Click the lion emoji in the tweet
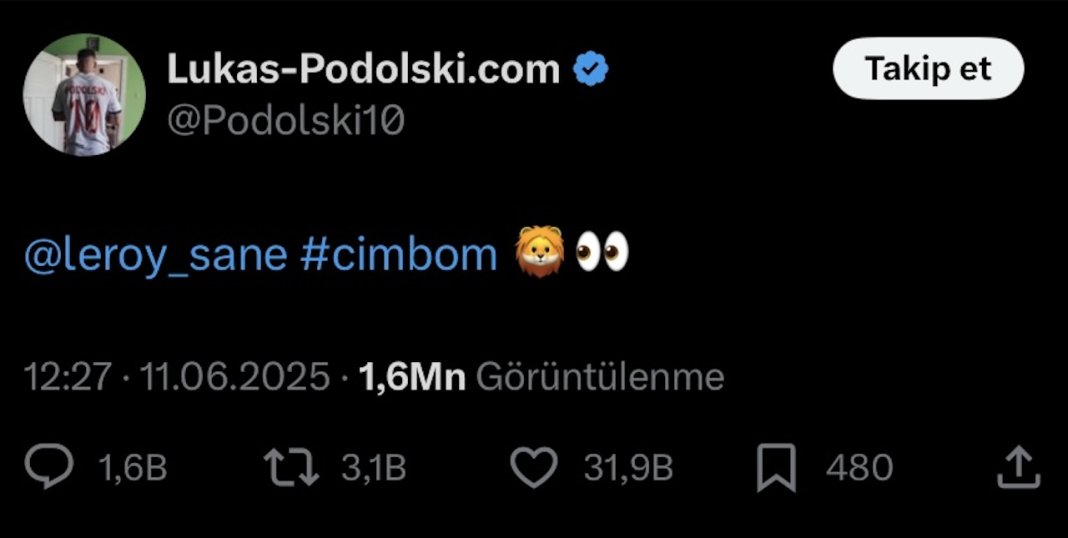Image resolution: width=1068 pixels, height=538 pixels. [x=539, y=254]
